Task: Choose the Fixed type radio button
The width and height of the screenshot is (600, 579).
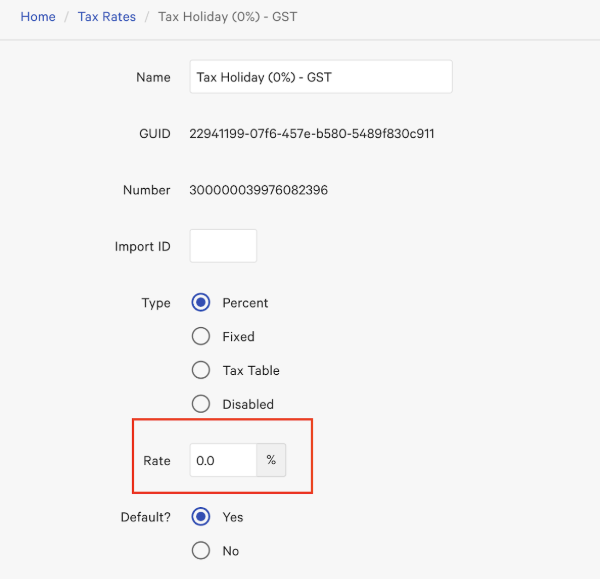Action: pyautogui.click(x=201, y=337)
